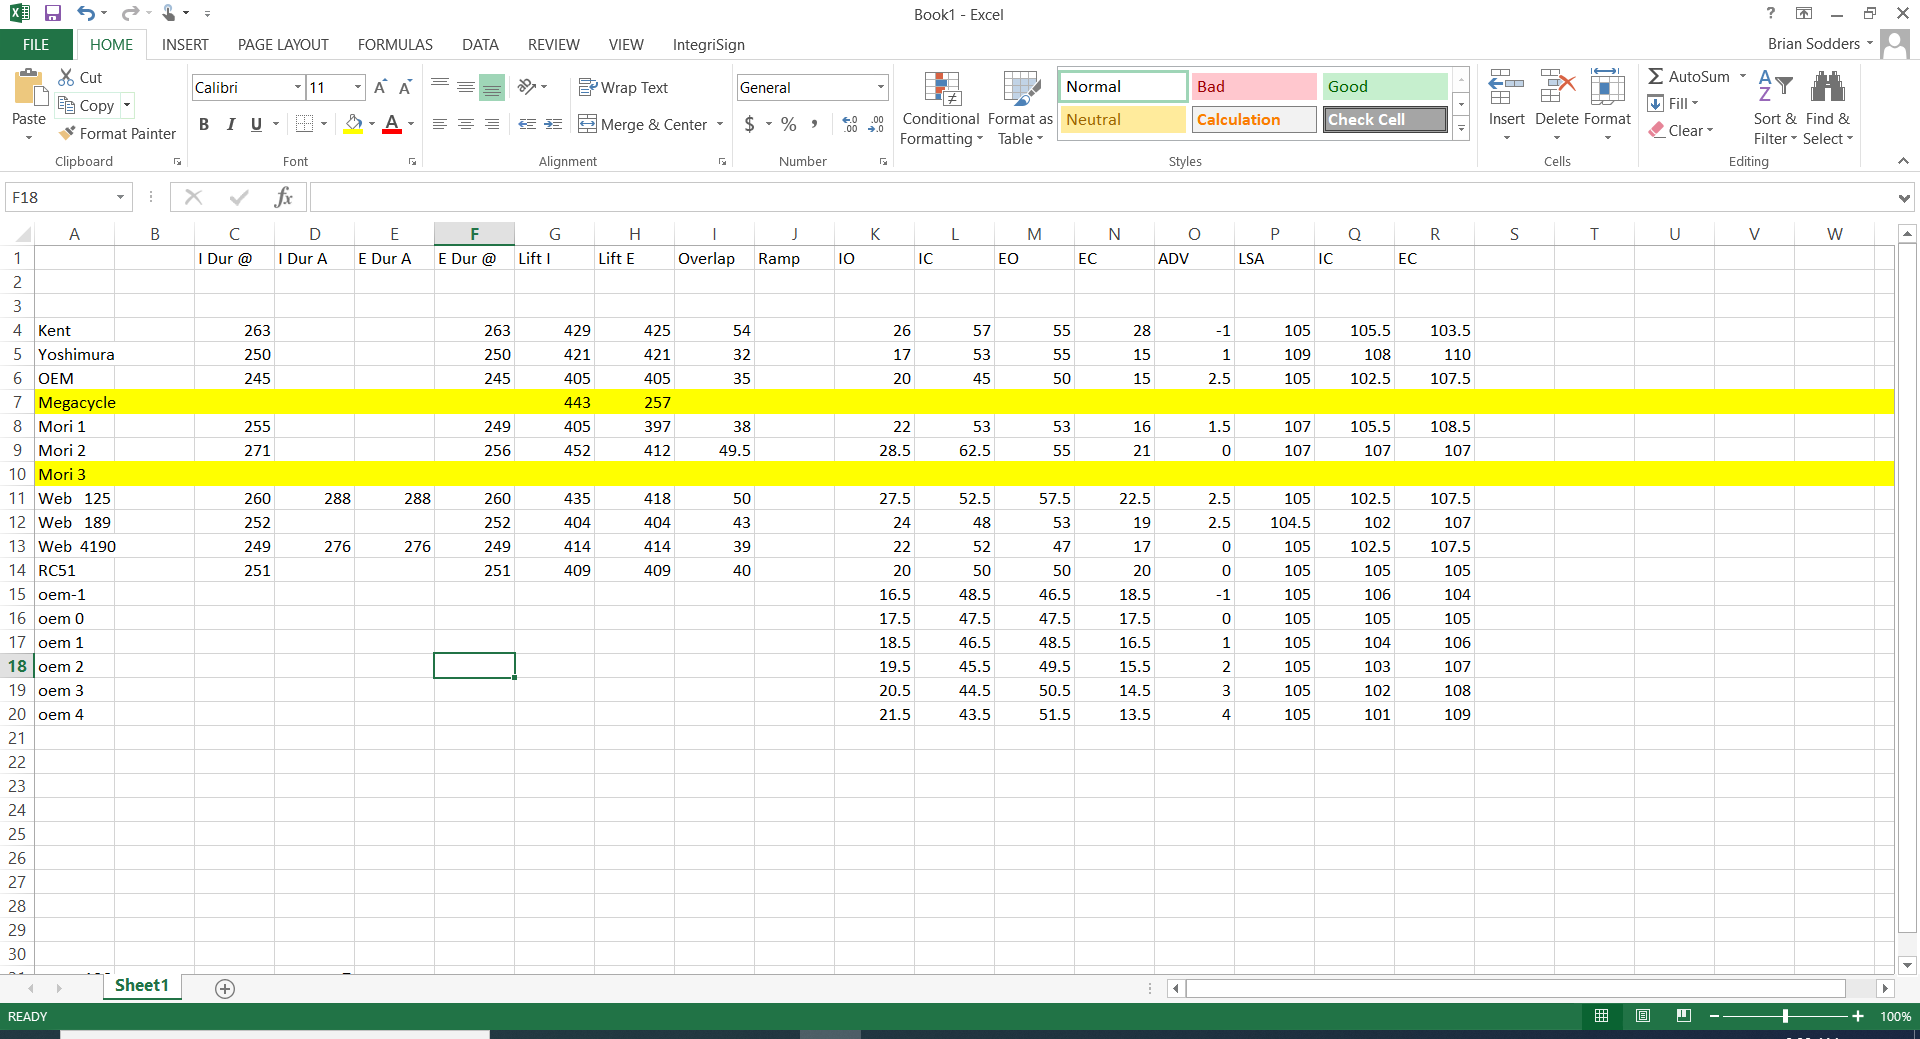1920x1039 pixels.
Task: Switch to the DATA tab
Action: tap(480, 44)
